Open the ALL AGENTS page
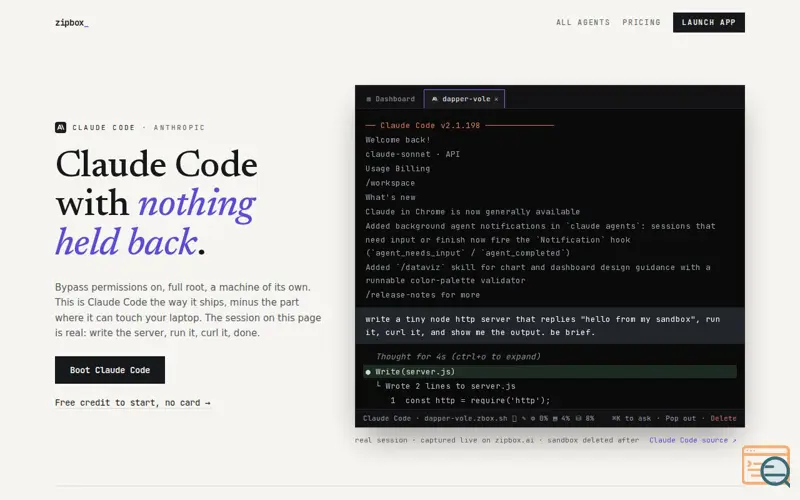The height and width of the screenshot is (500, 800). (583, 22)
